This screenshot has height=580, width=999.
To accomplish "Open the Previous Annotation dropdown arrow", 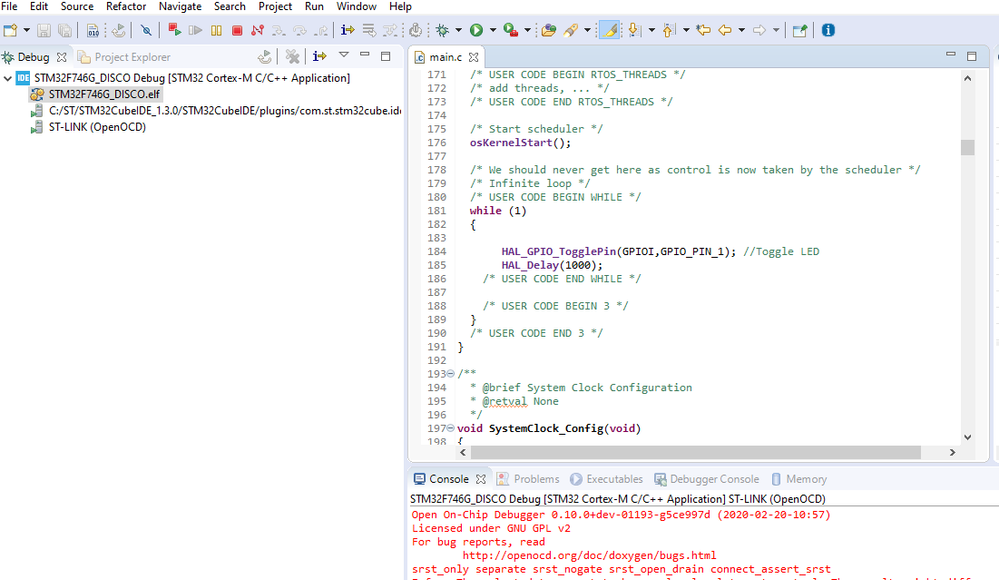I will point(686,30).
